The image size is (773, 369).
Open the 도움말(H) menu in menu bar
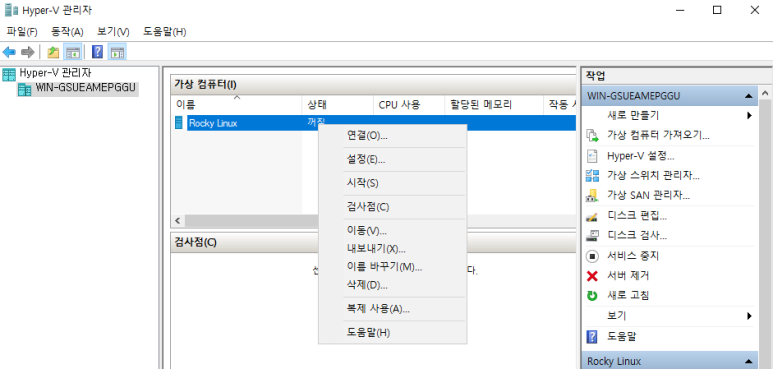click(164, 32)
